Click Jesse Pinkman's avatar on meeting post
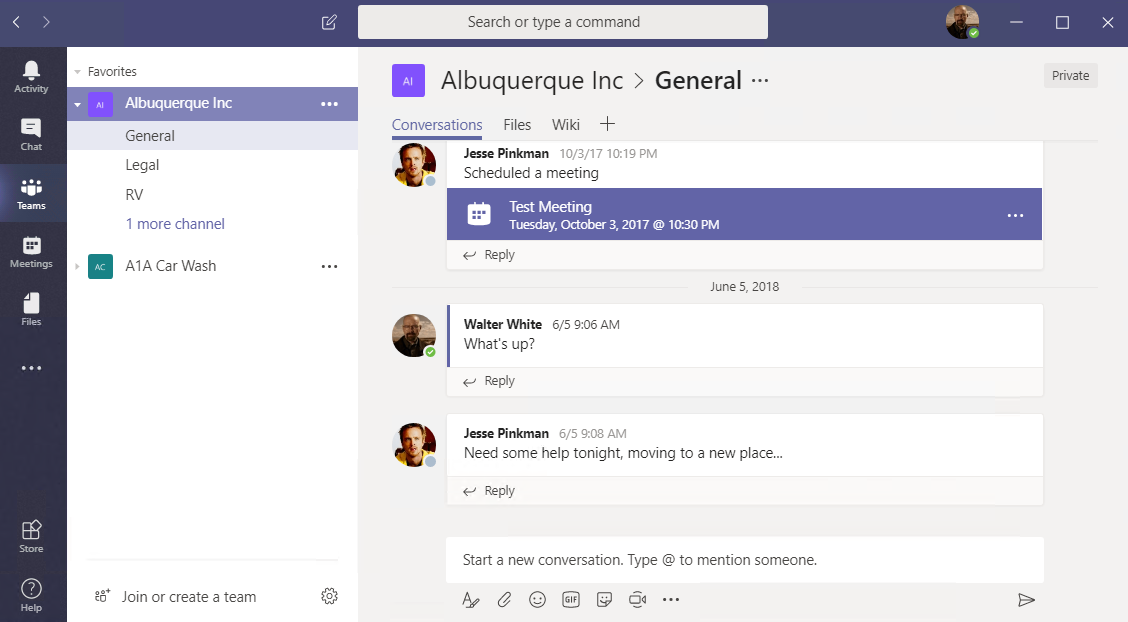The height and width of the screenshot is (622, 1128). click(414, 165)
